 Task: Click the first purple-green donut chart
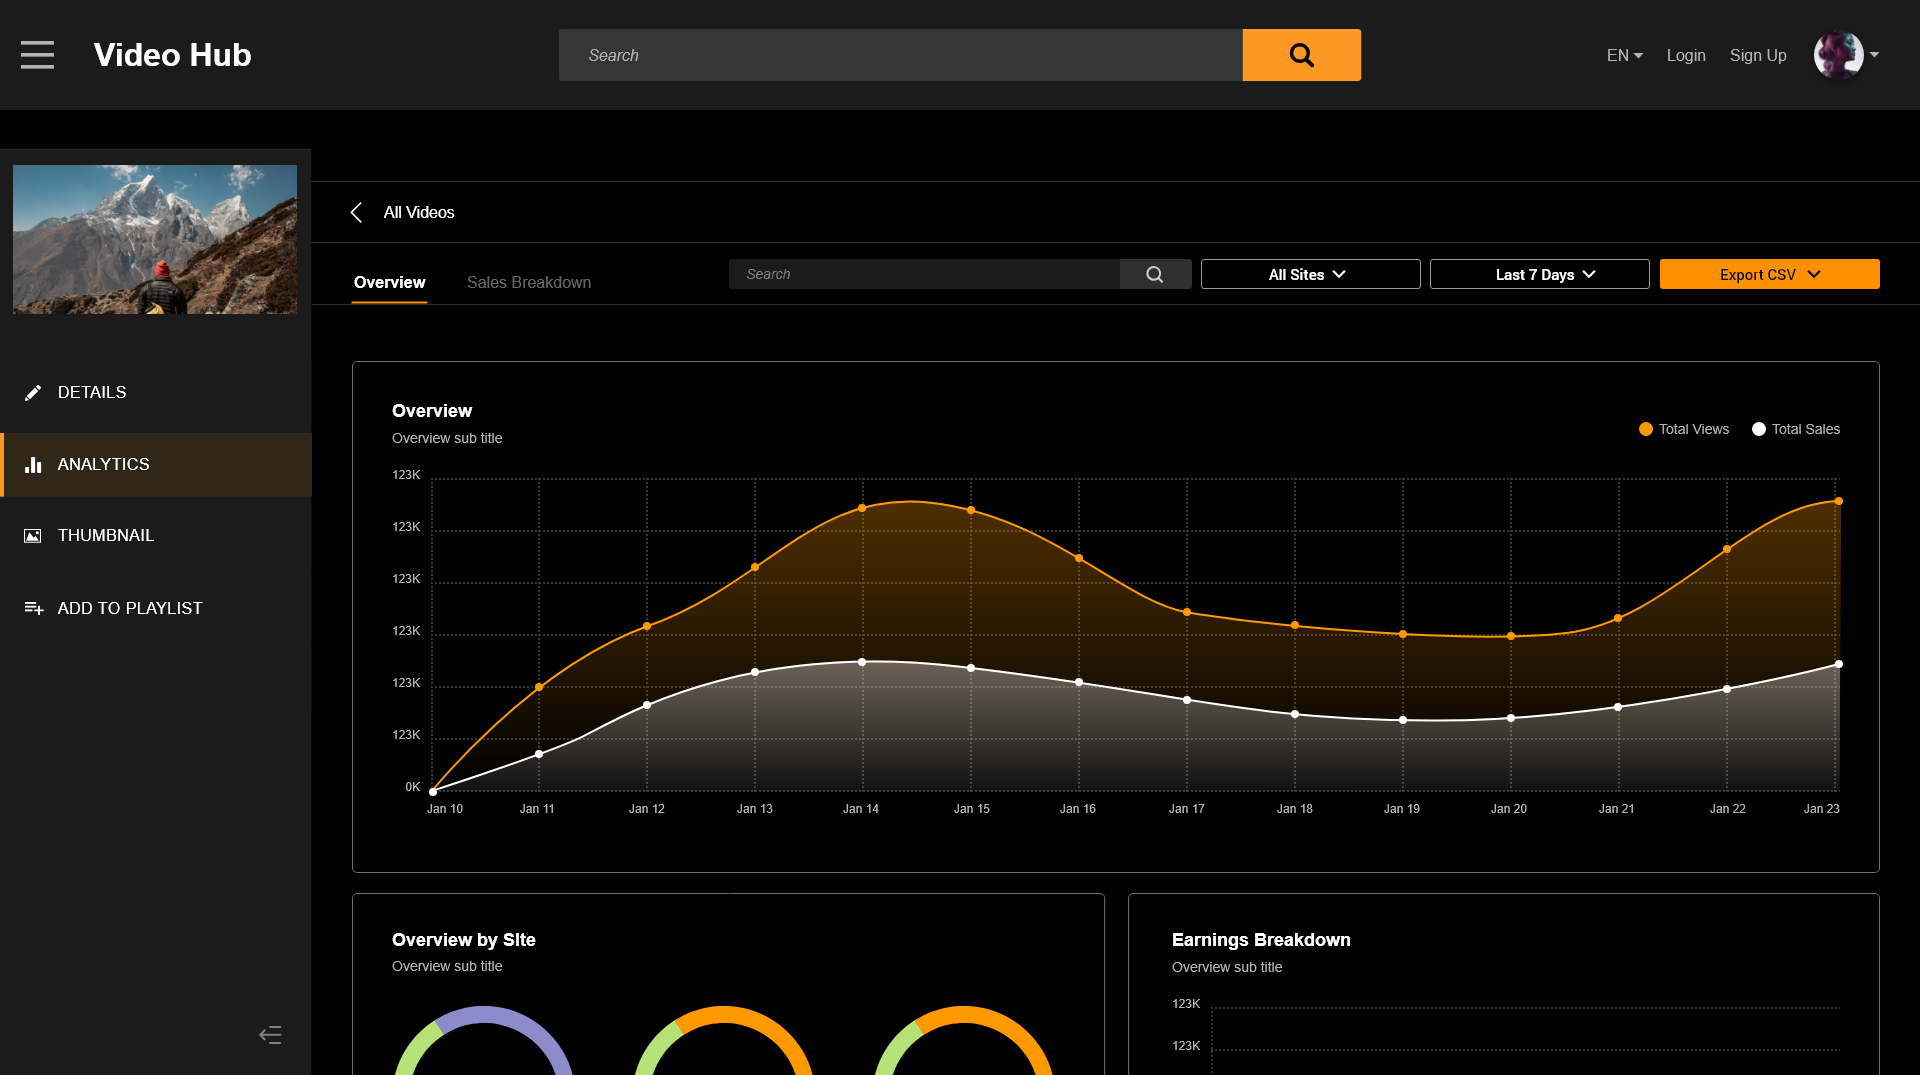click(483, 1041)
